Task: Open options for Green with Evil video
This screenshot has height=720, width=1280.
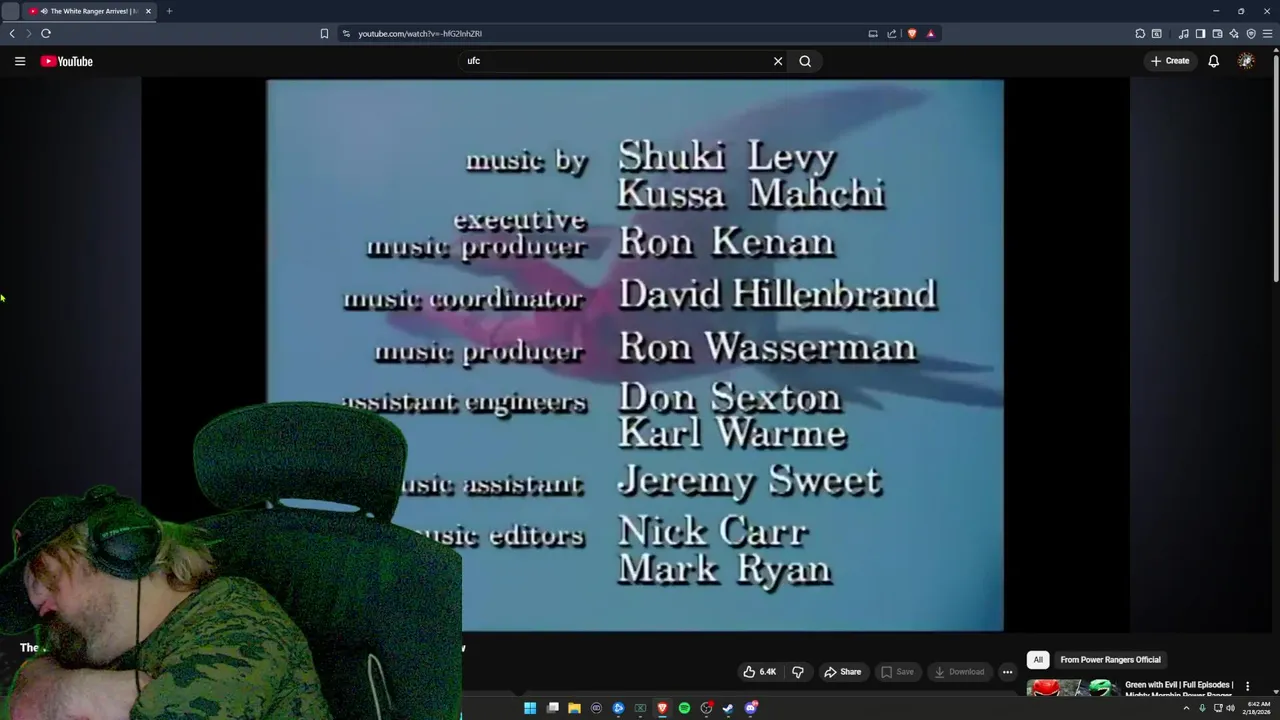Action: pyautogui.click(x=1247, y=687)
